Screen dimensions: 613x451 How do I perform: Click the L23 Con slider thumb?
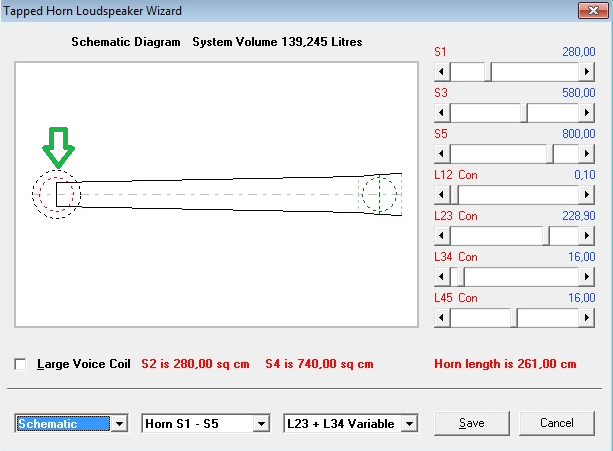pyautogui.click(x=546, y=236)
